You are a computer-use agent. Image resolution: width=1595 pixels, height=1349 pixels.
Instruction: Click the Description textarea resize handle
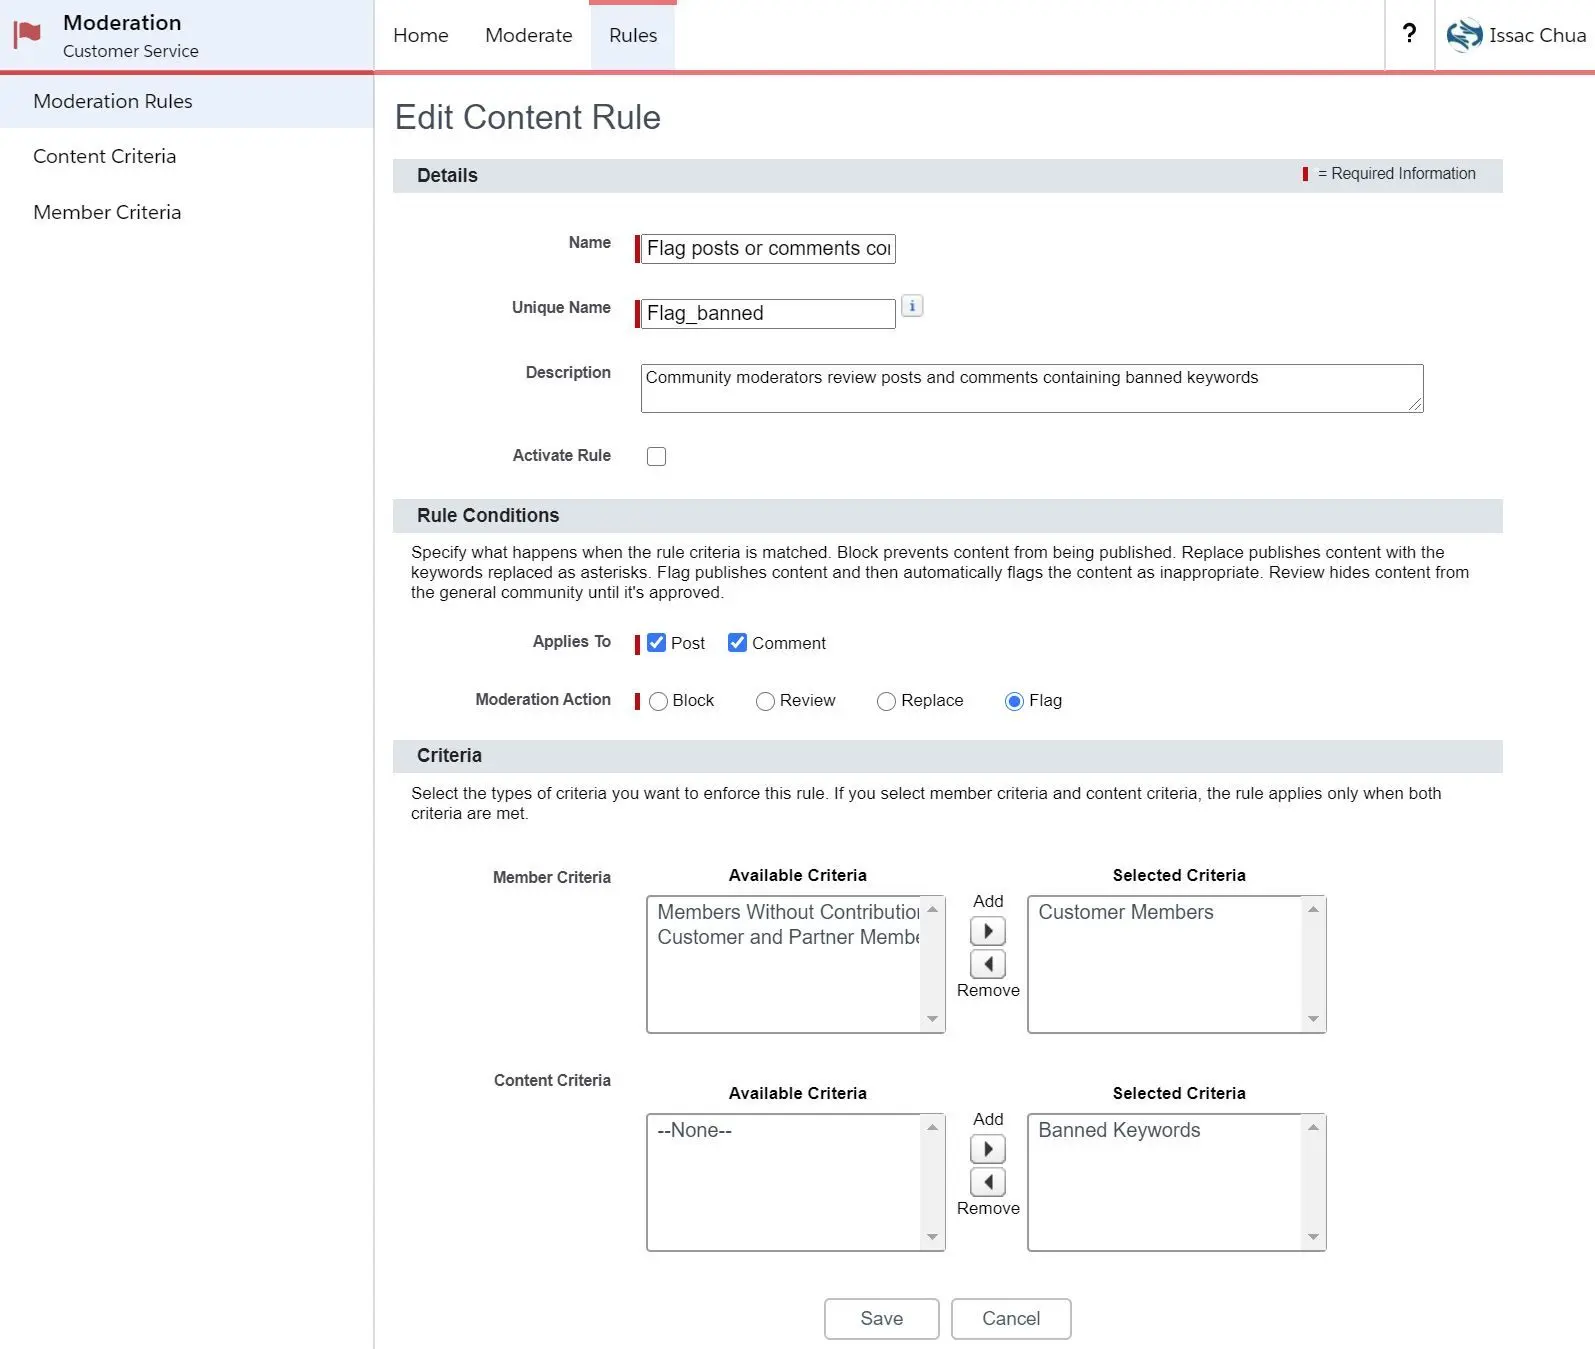coord(1415,404)
